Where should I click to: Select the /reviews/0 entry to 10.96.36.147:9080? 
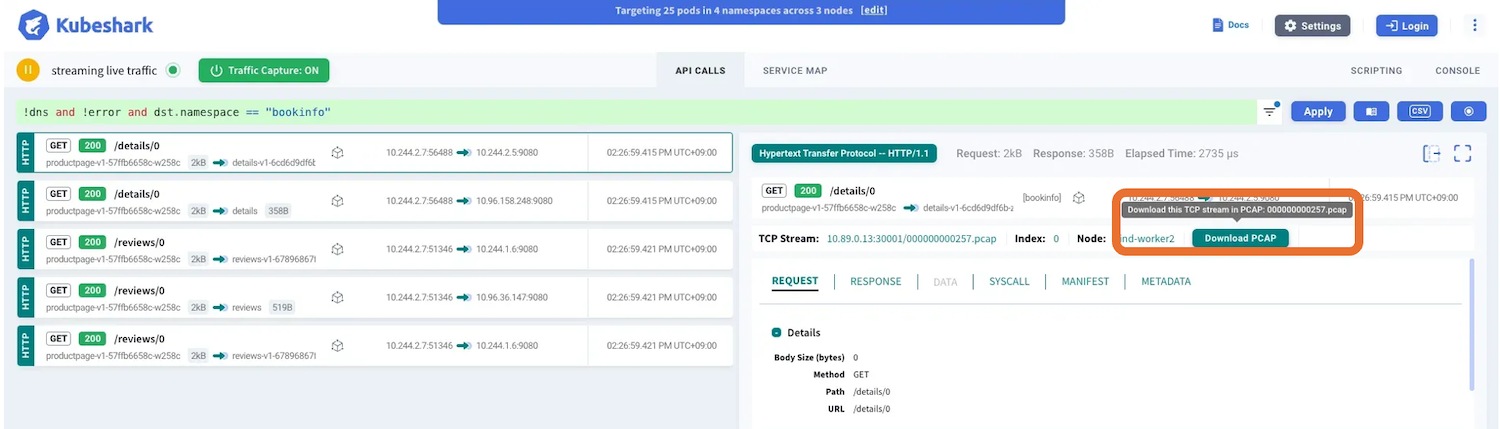(x=375, y=298)
